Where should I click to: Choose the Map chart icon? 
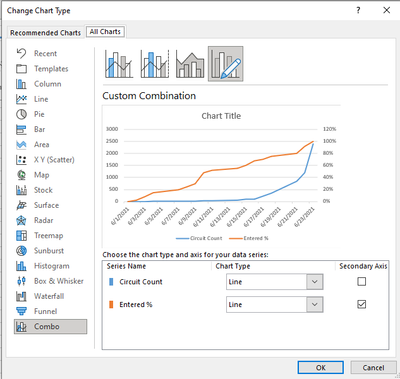click(21, 175)
